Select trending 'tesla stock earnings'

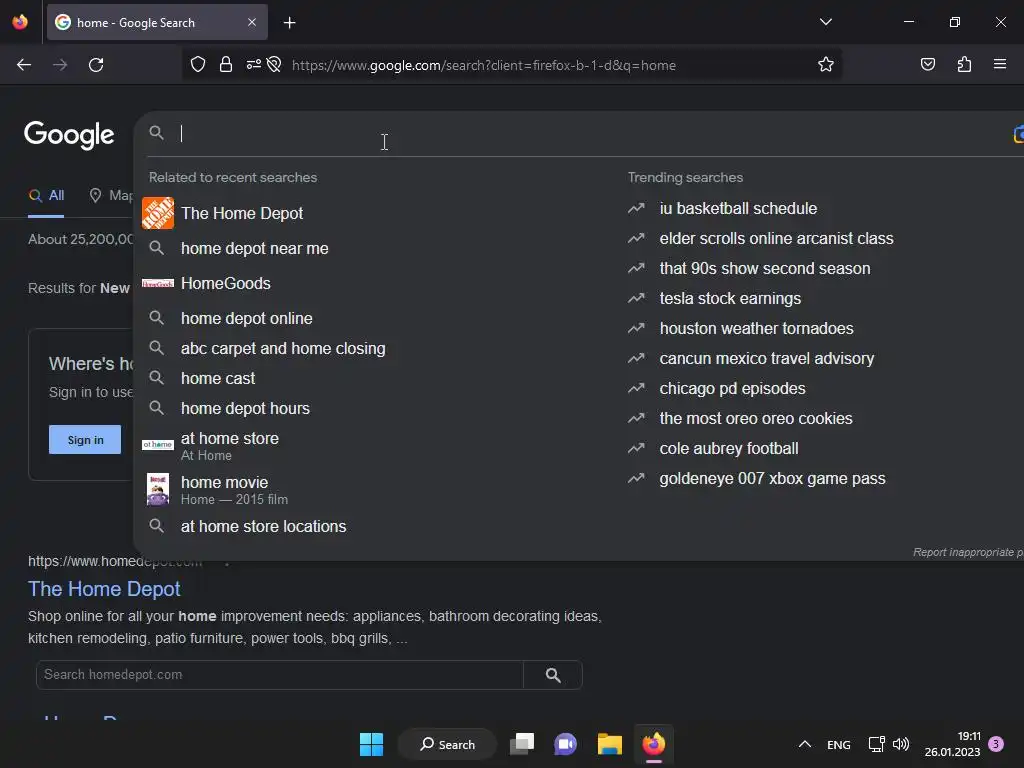[x=729, y=299]
